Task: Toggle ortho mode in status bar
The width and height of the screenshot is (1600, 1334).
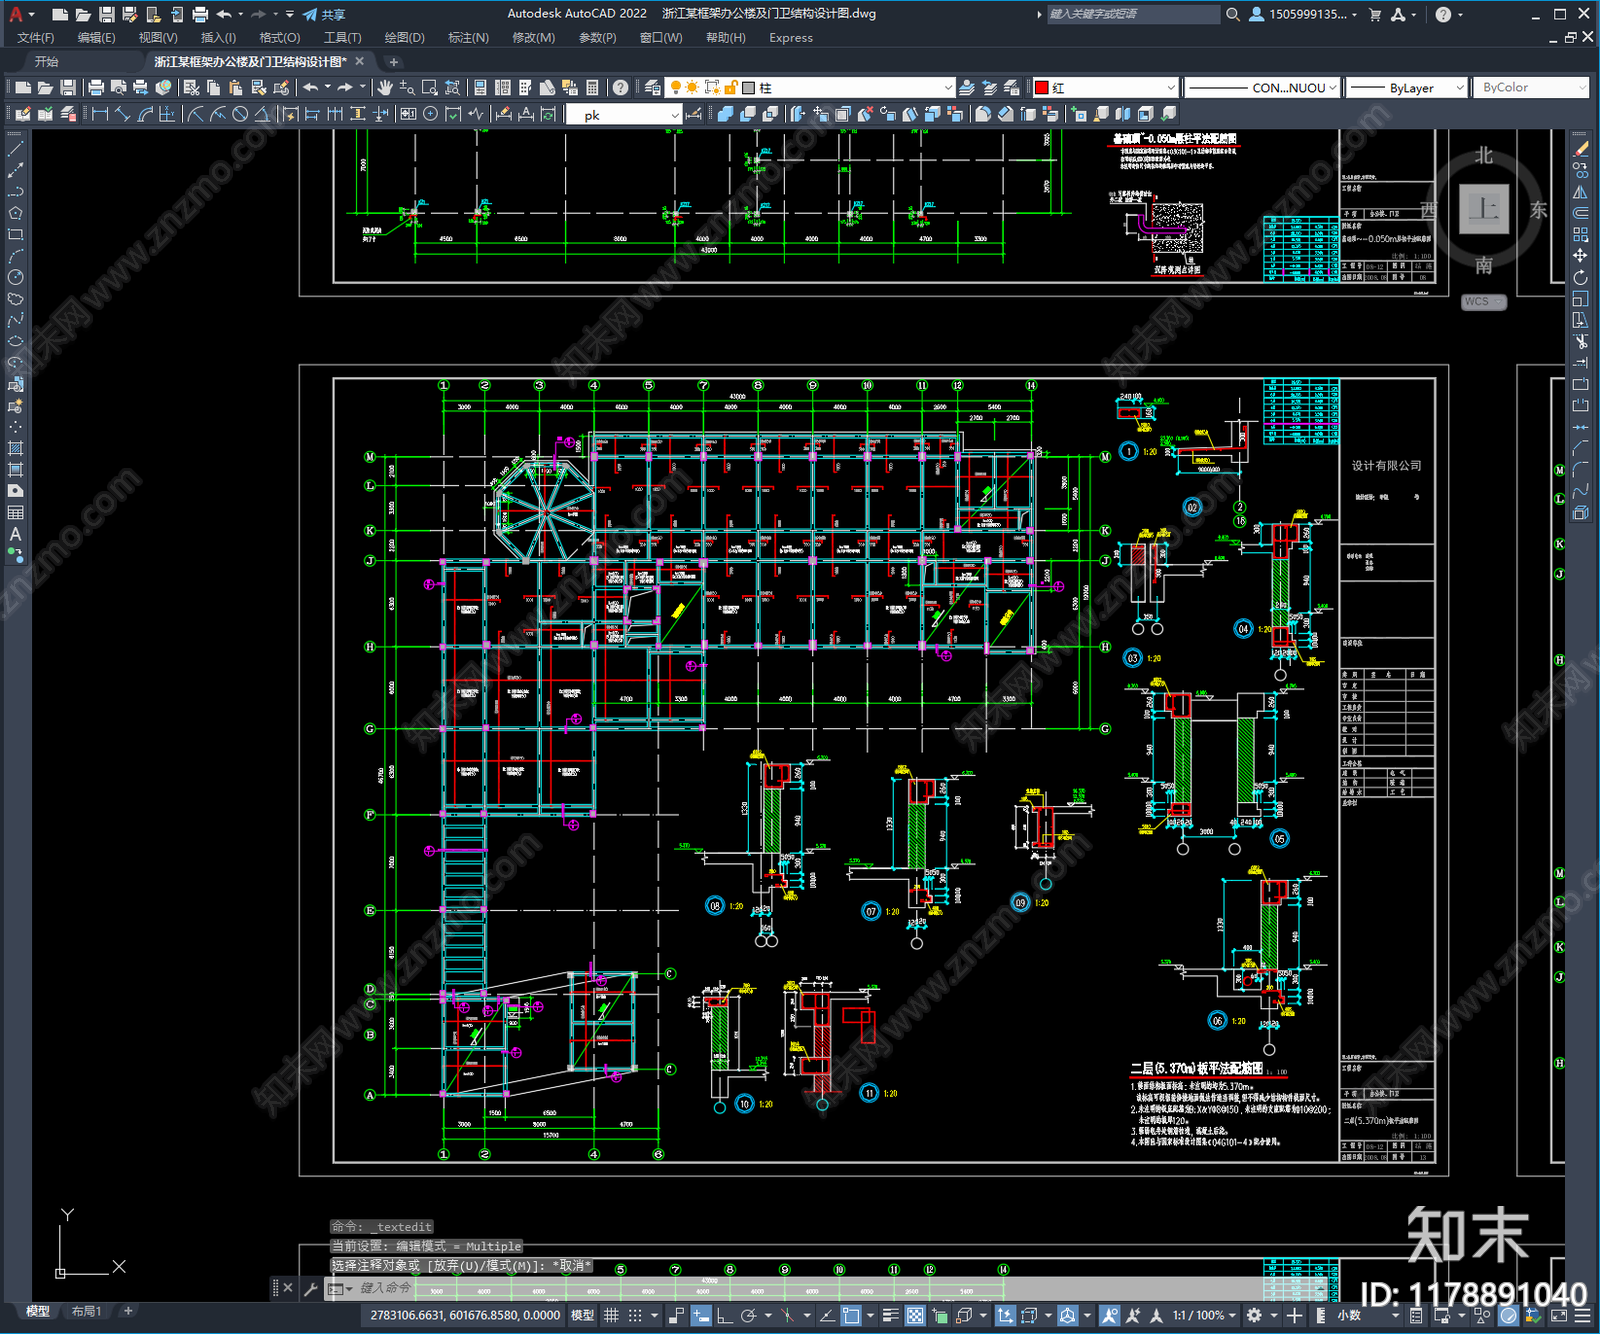Action: click(x=724, y=1315)
